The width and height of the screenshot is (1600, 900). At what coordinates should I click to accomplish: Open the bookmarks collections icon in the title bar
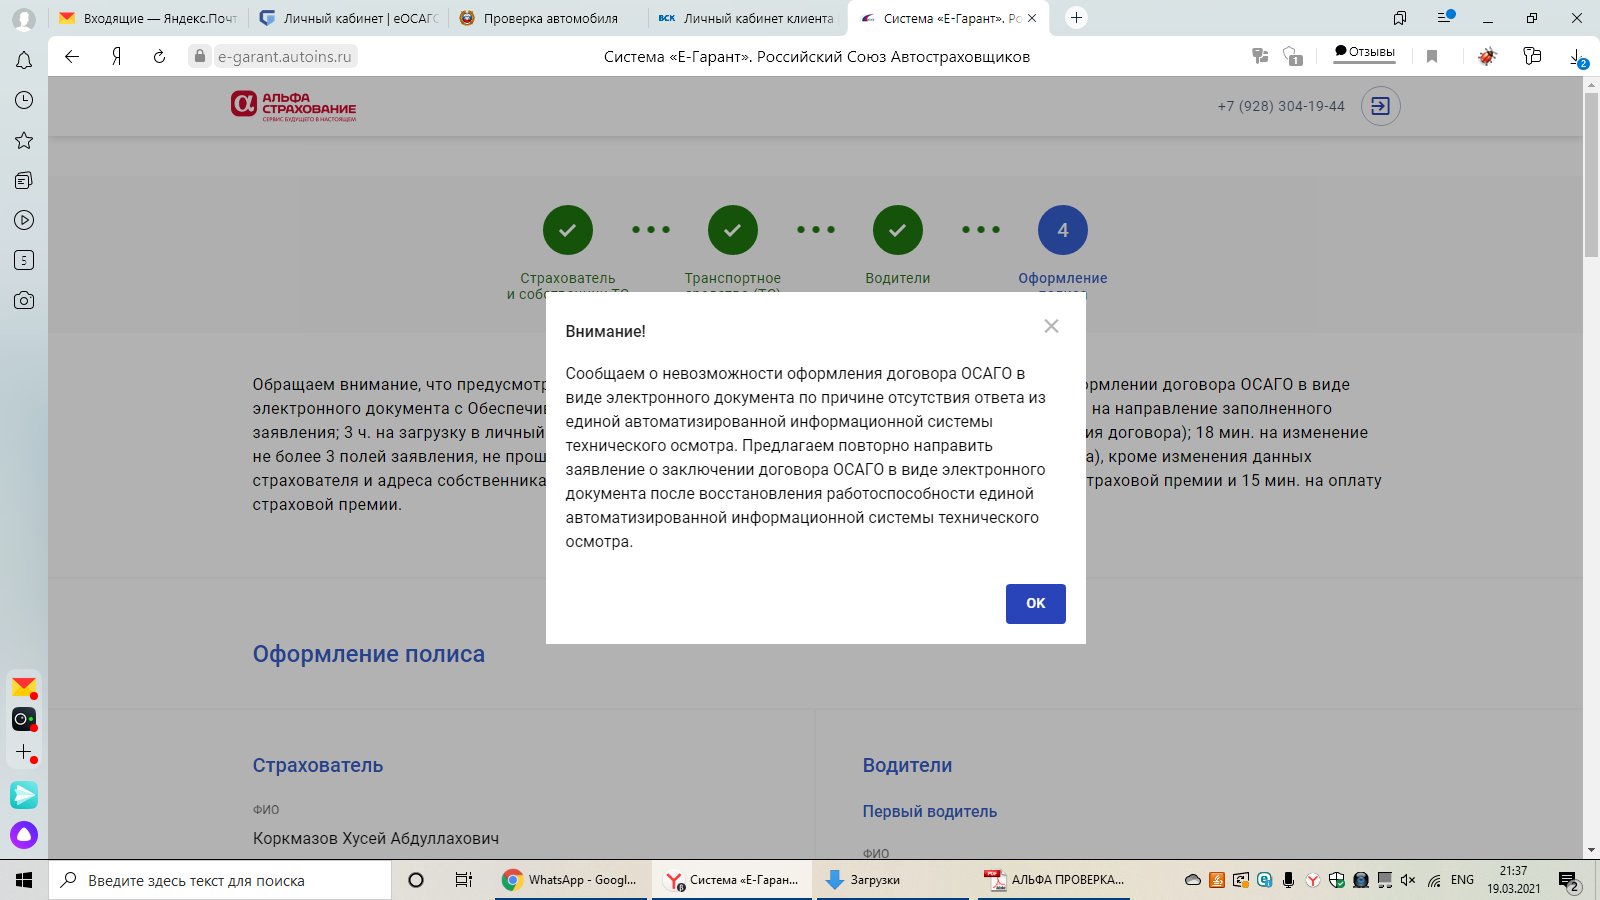1400,18
